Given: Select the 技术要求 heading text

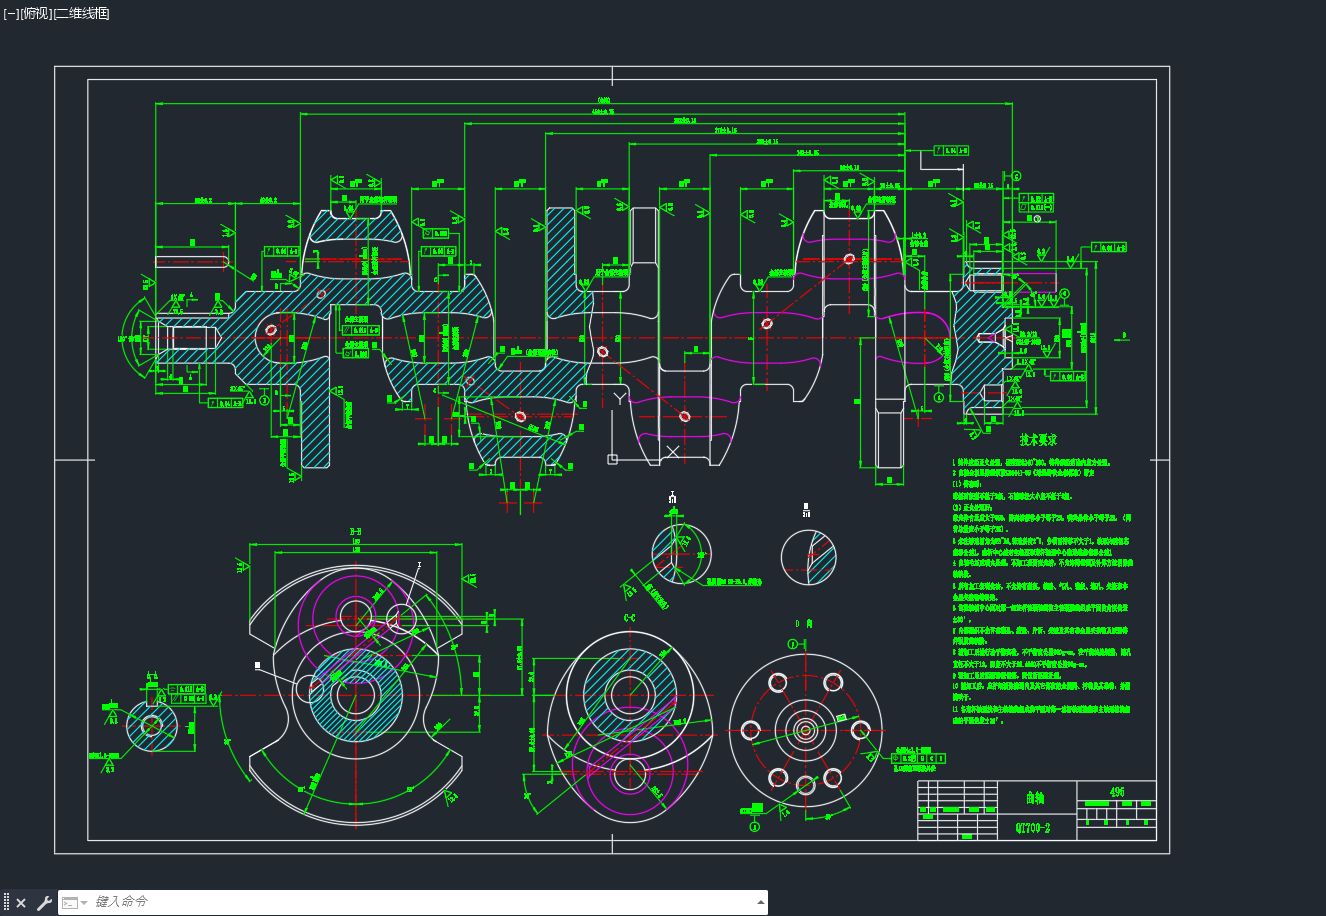Looking at the screenshot, I should (x=1038, y=439).
